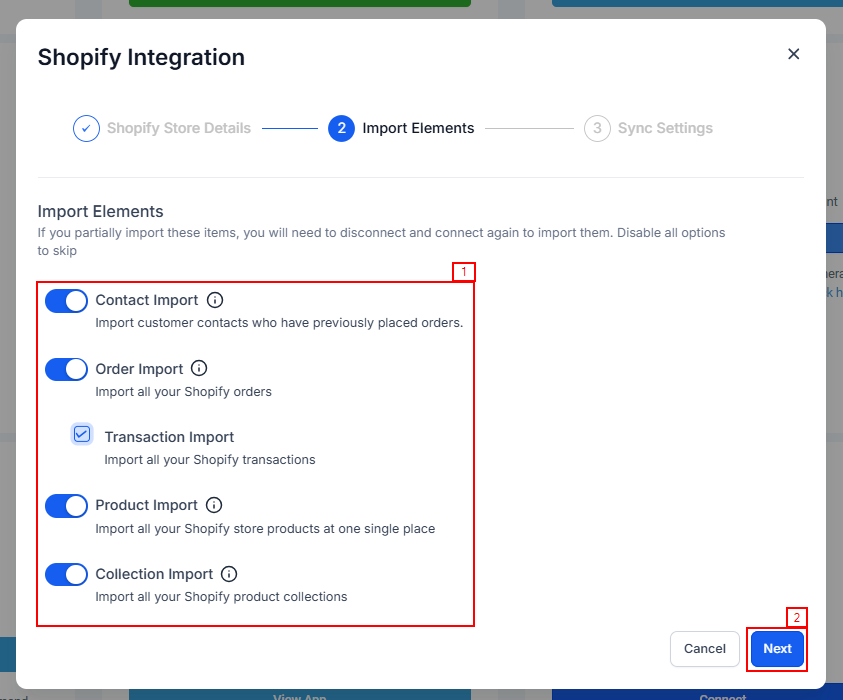Jump to the Sync Settings step

click(665, 128)
